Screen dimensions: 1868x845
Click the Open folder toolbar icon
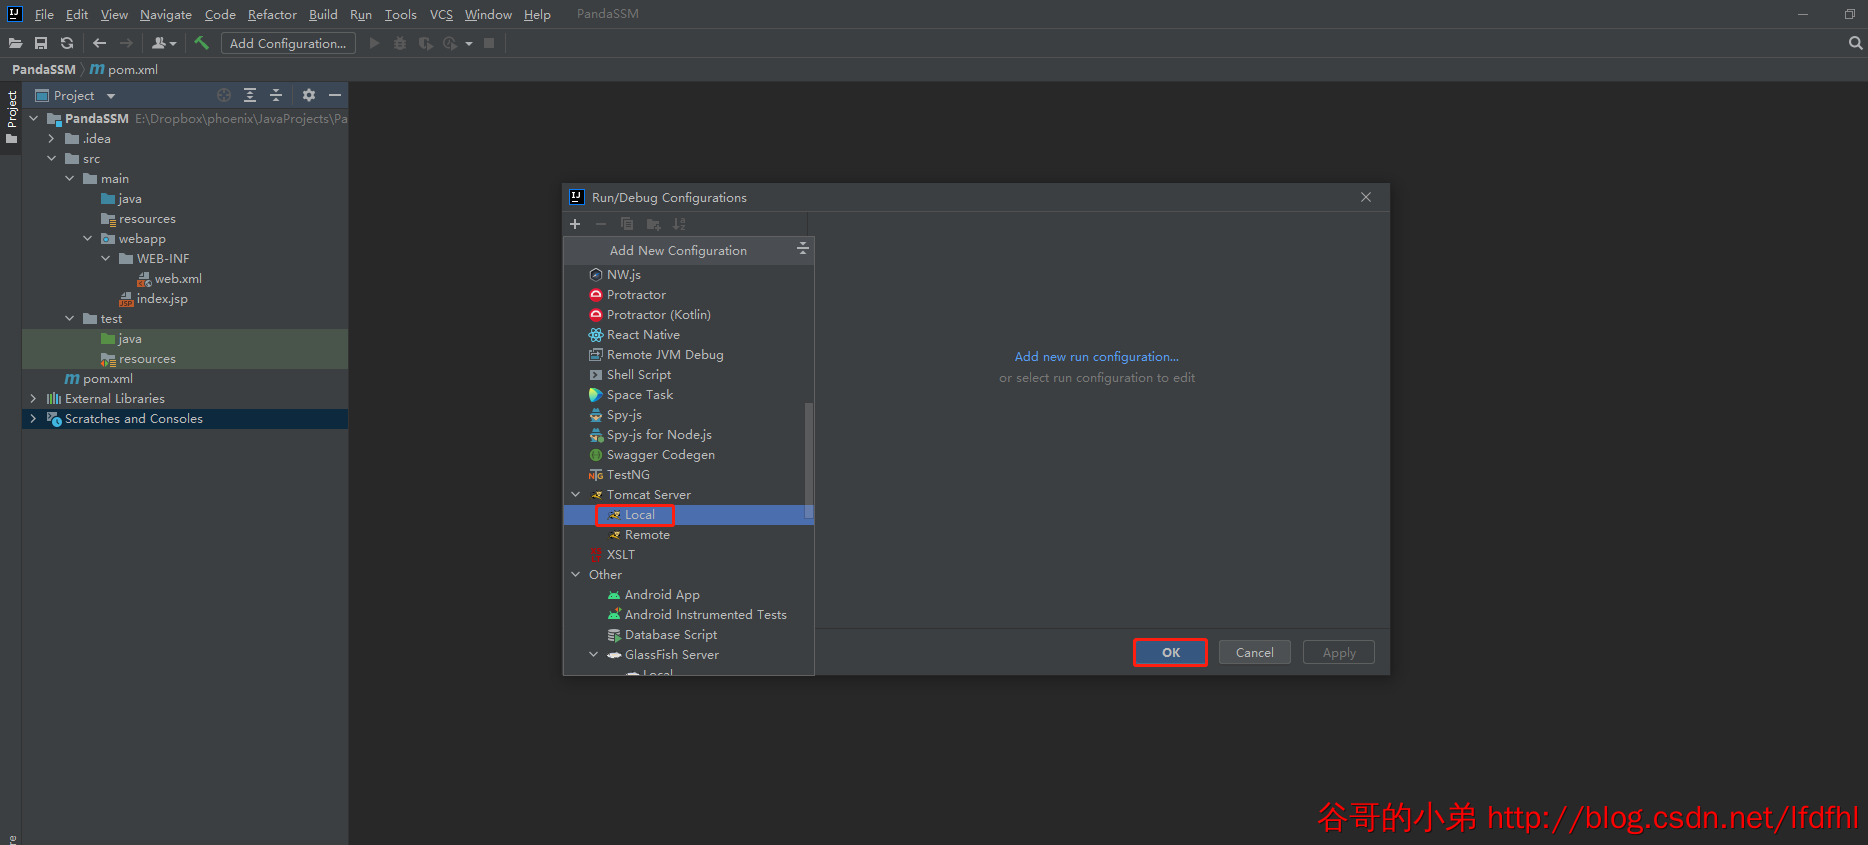[x=15, y=43]
